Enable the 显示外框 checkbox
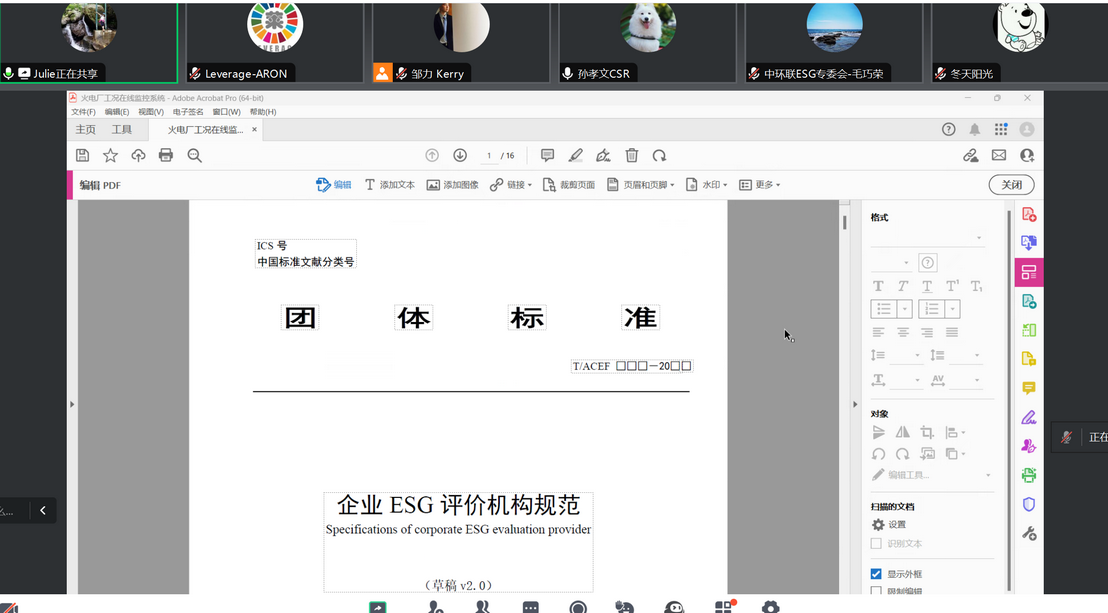This screenshot has width=1108, height=613. pyautogui.click(x=874, y=573)
